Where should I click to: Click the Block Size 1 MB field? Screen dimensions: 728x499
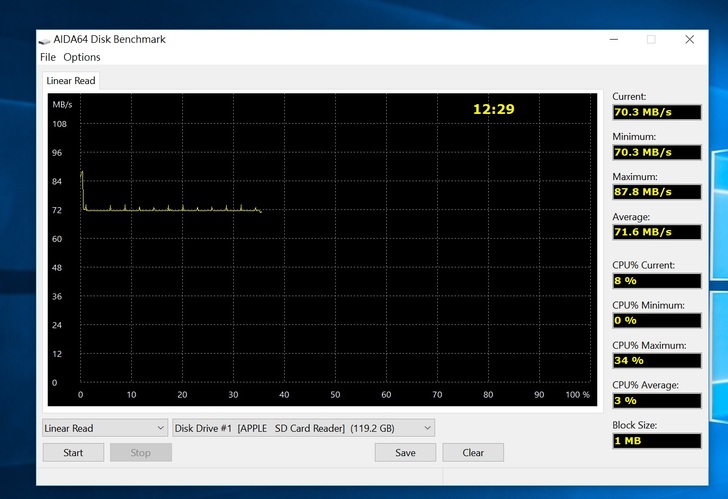coord(656,440)
